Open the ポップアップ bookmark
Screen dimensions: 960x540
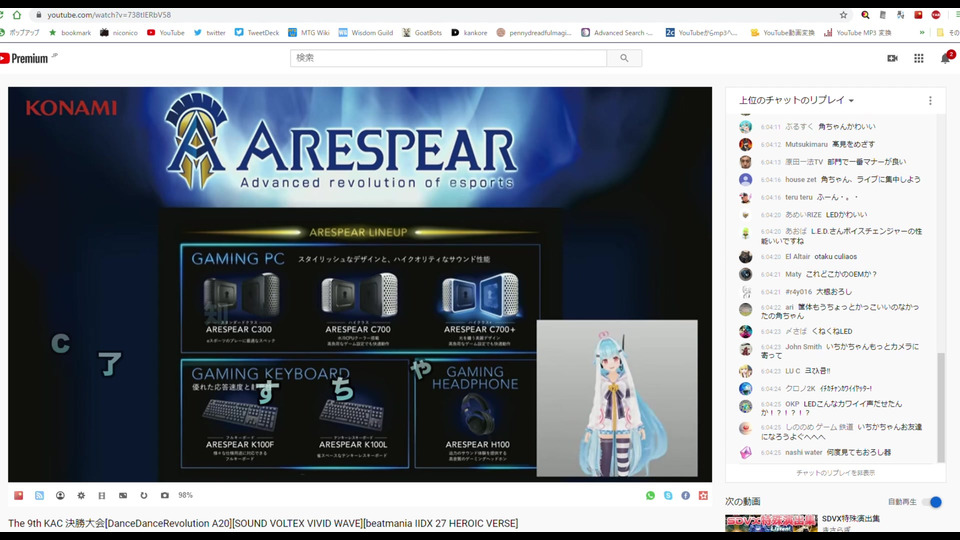pyautogui.click(x=20, y=32)
